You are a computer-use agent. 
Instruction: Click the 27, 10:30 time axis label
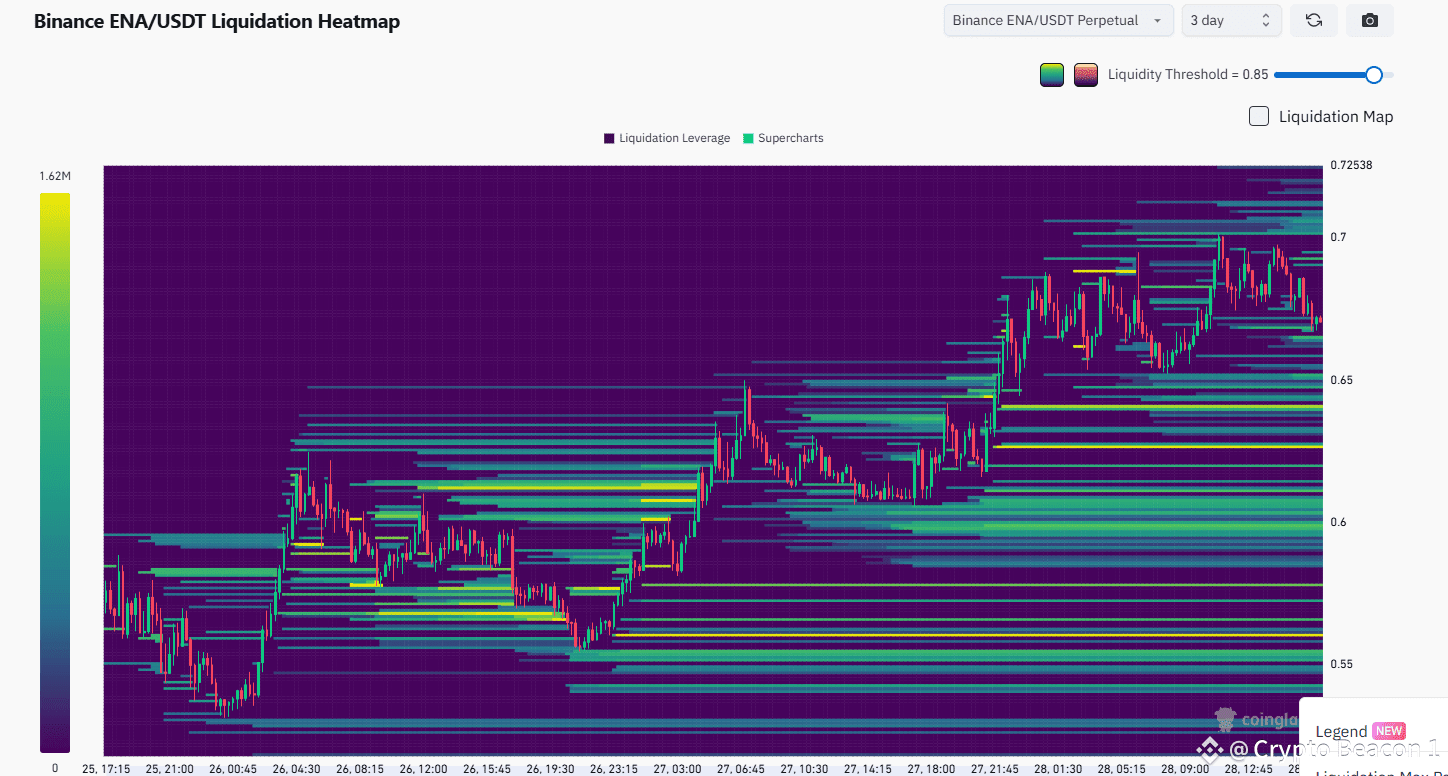tap(804, 769)
